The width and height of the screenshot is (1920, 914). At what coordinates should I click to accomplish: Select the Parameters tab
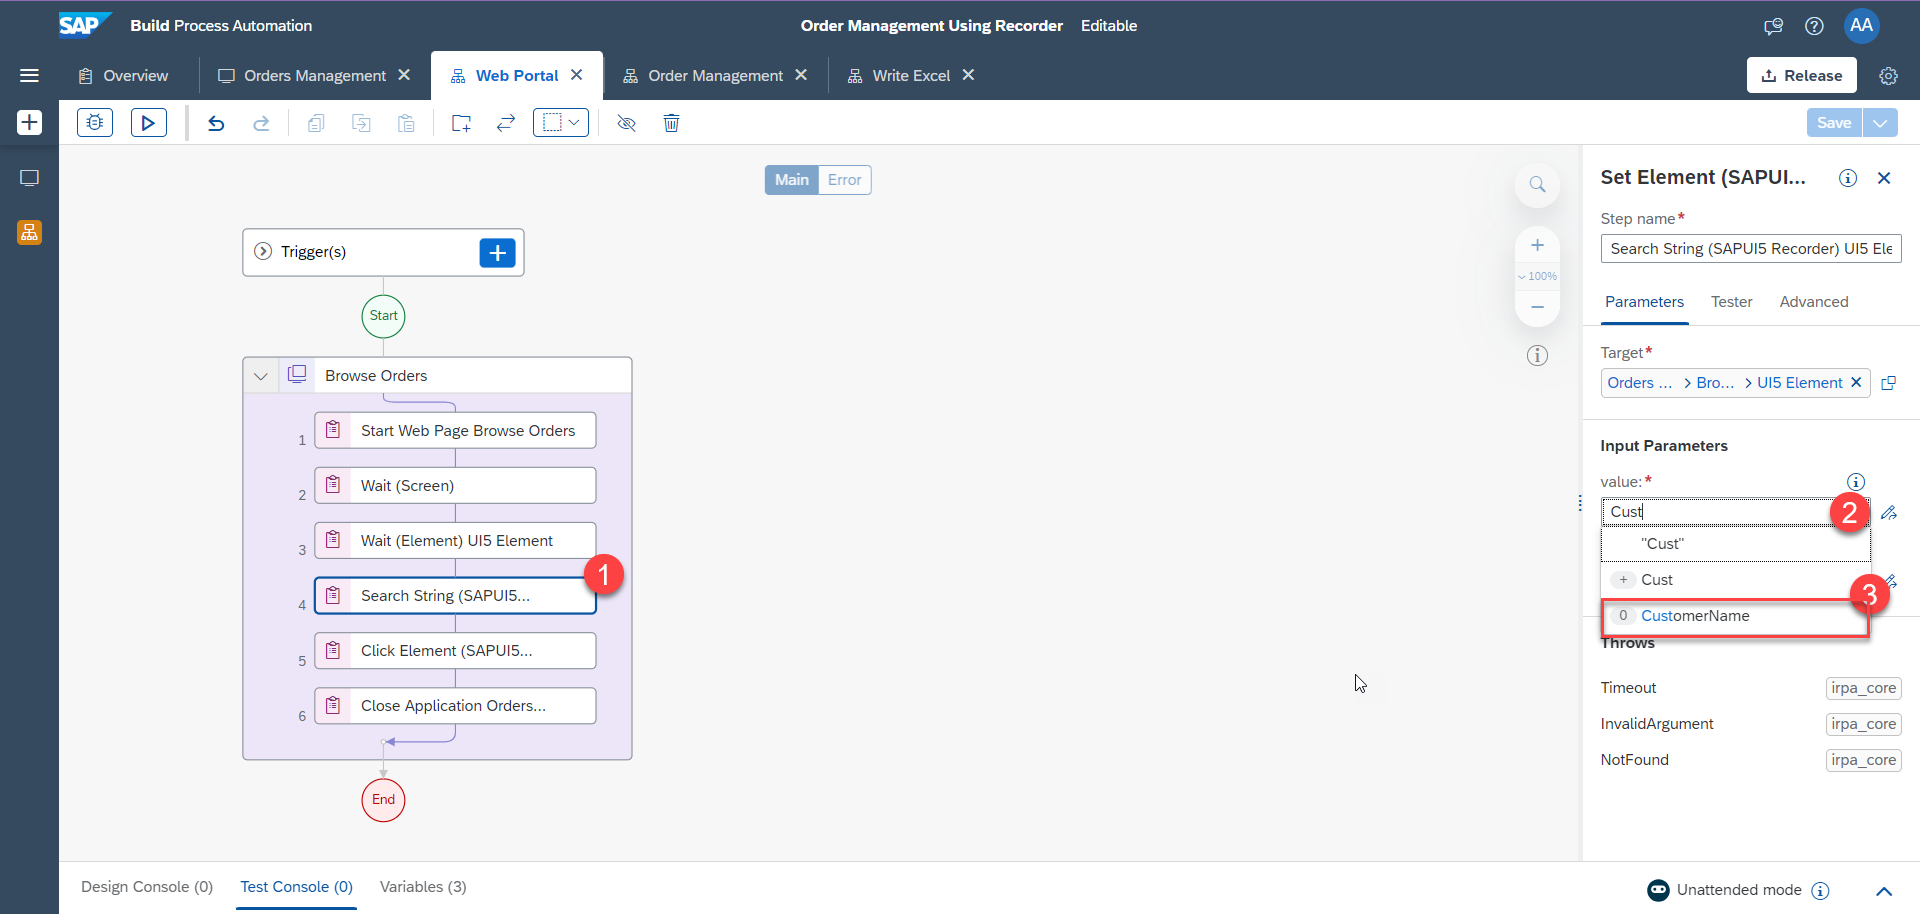(x=1644, y=302)
